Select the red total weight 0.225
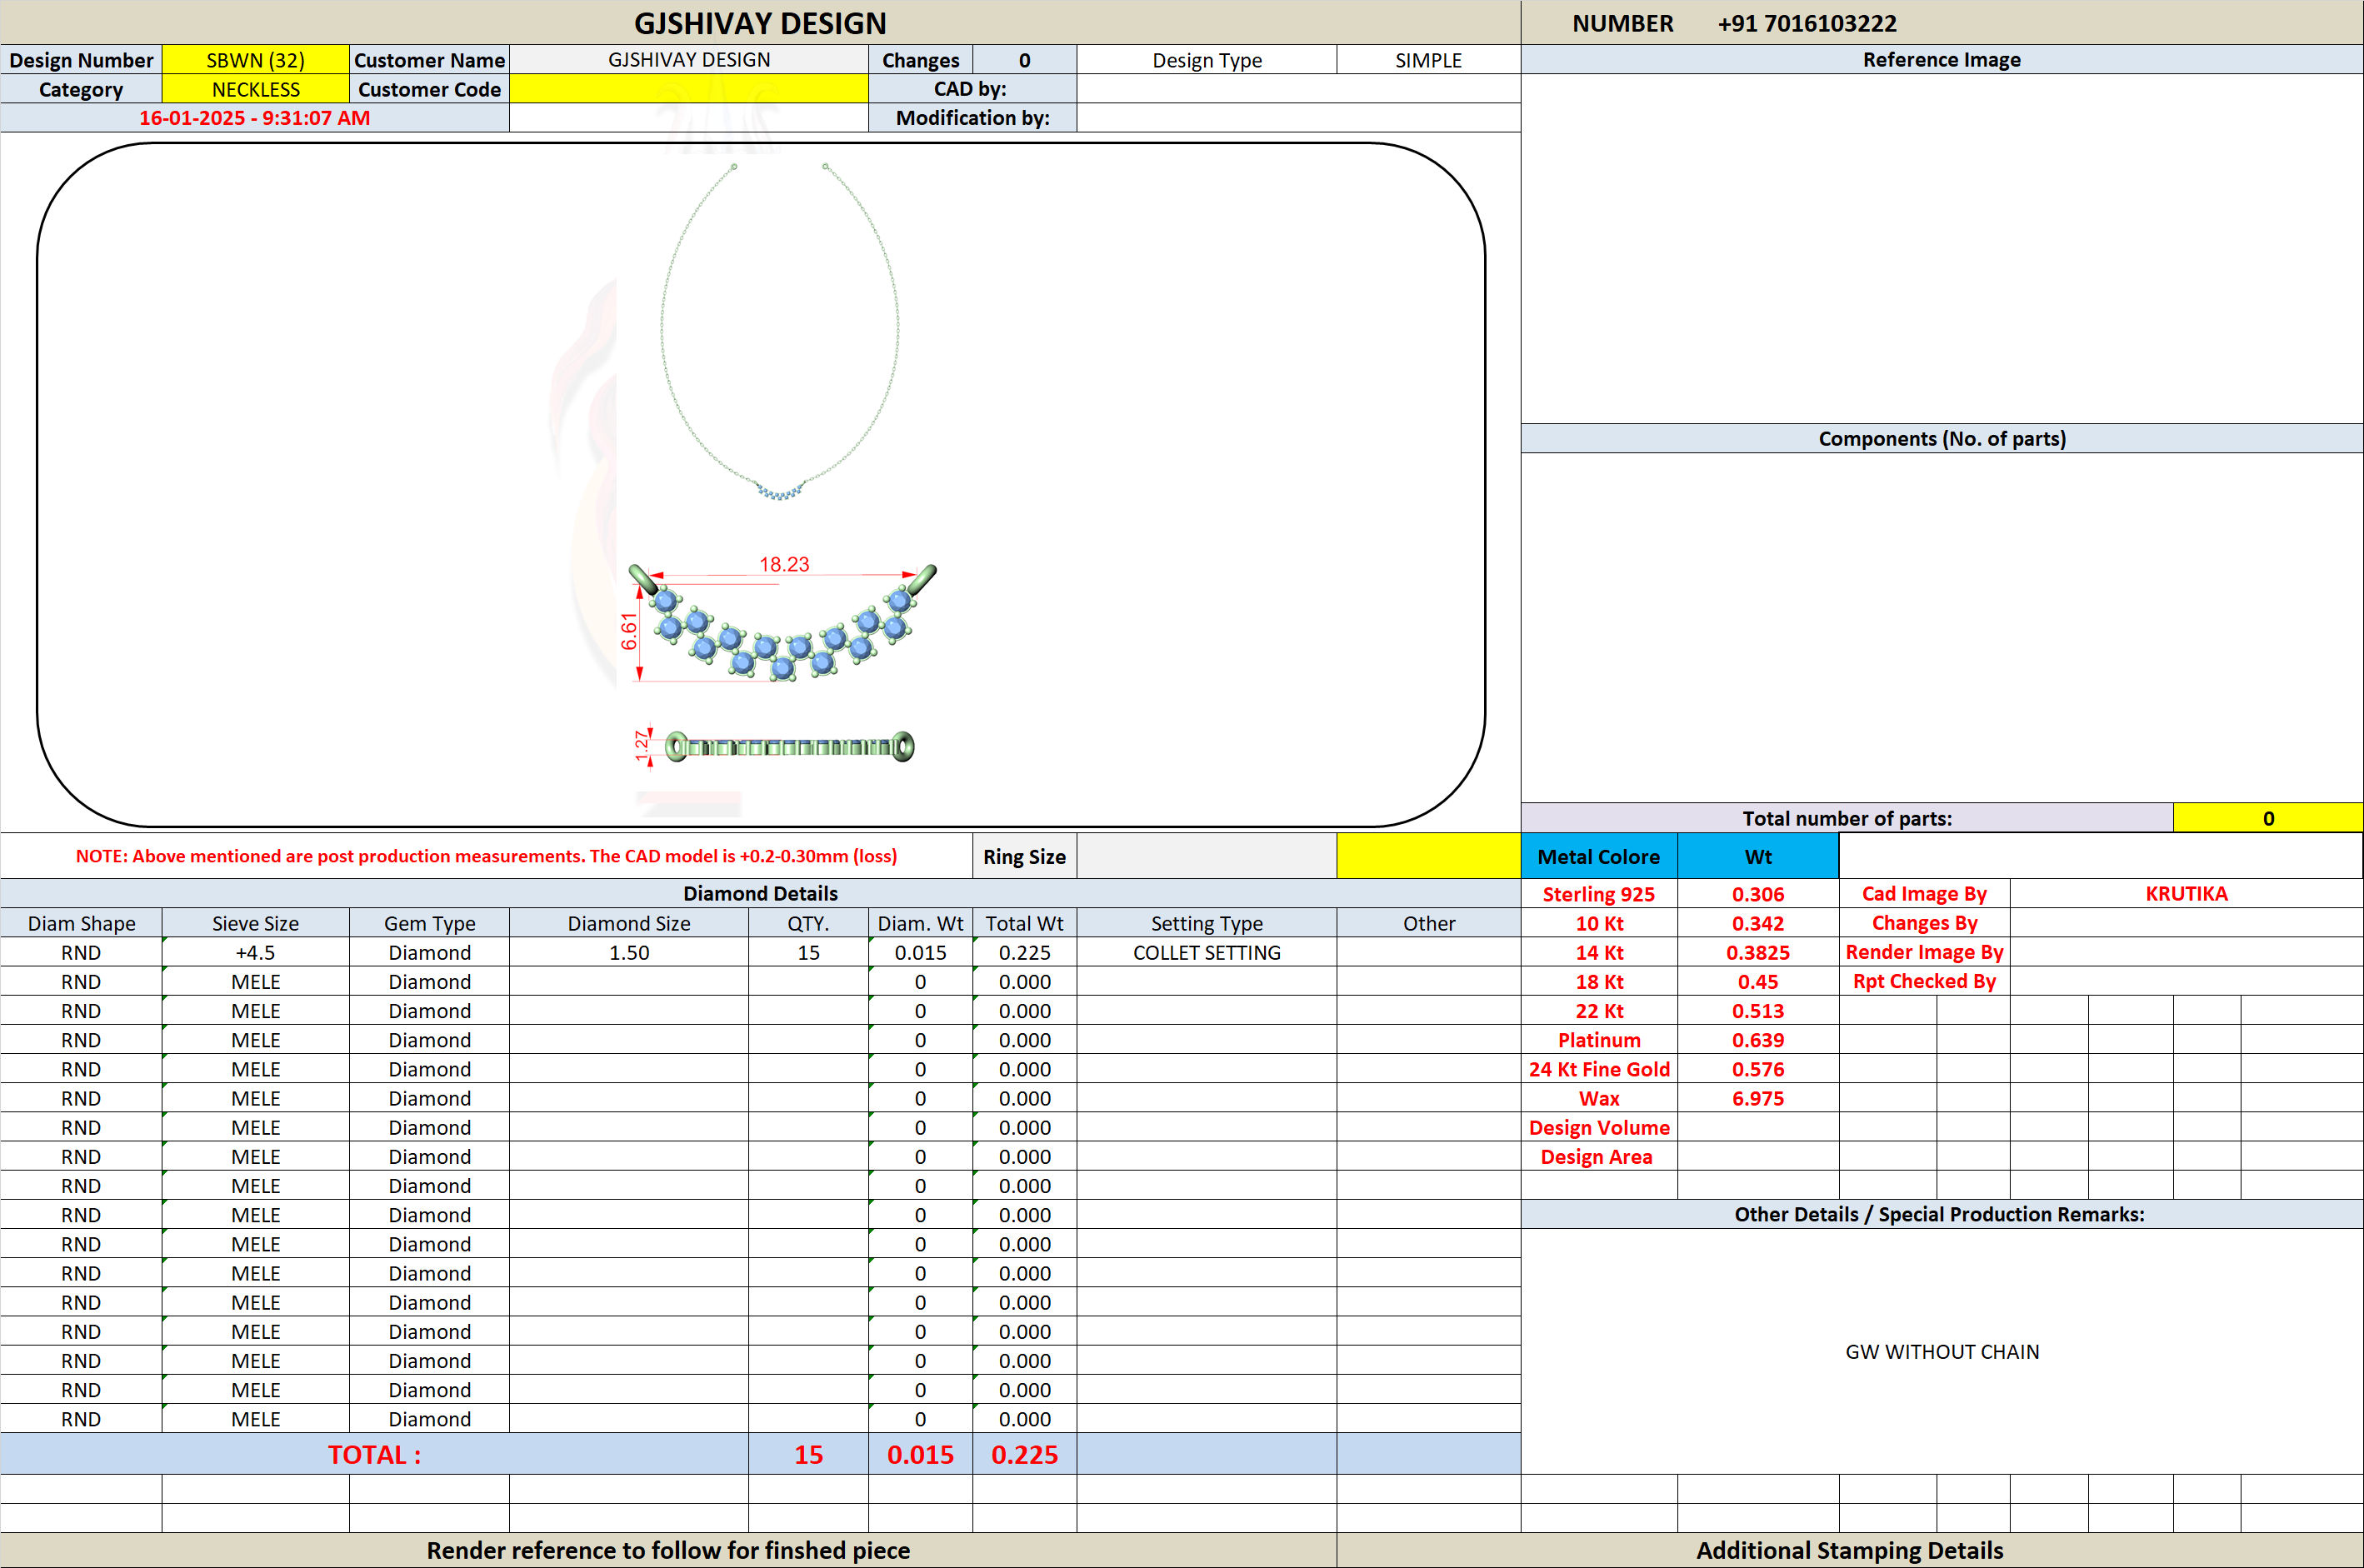2364x1568 pixels. [1024, 1455]
